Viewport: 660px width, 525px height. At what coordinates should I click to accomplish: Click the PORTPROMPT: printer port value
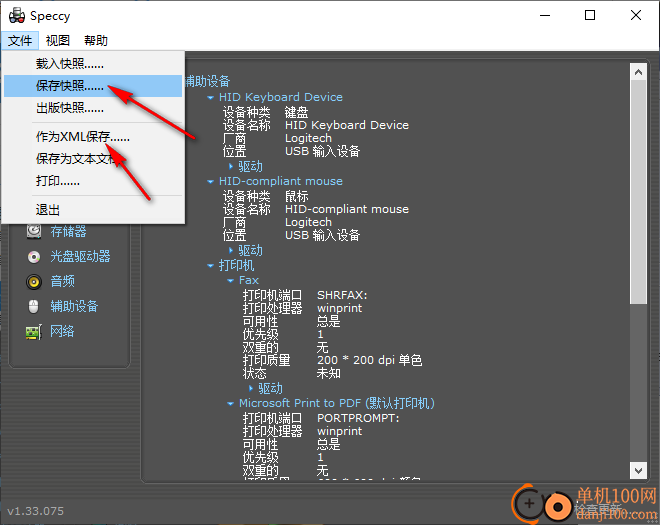[x=358, y=418]
